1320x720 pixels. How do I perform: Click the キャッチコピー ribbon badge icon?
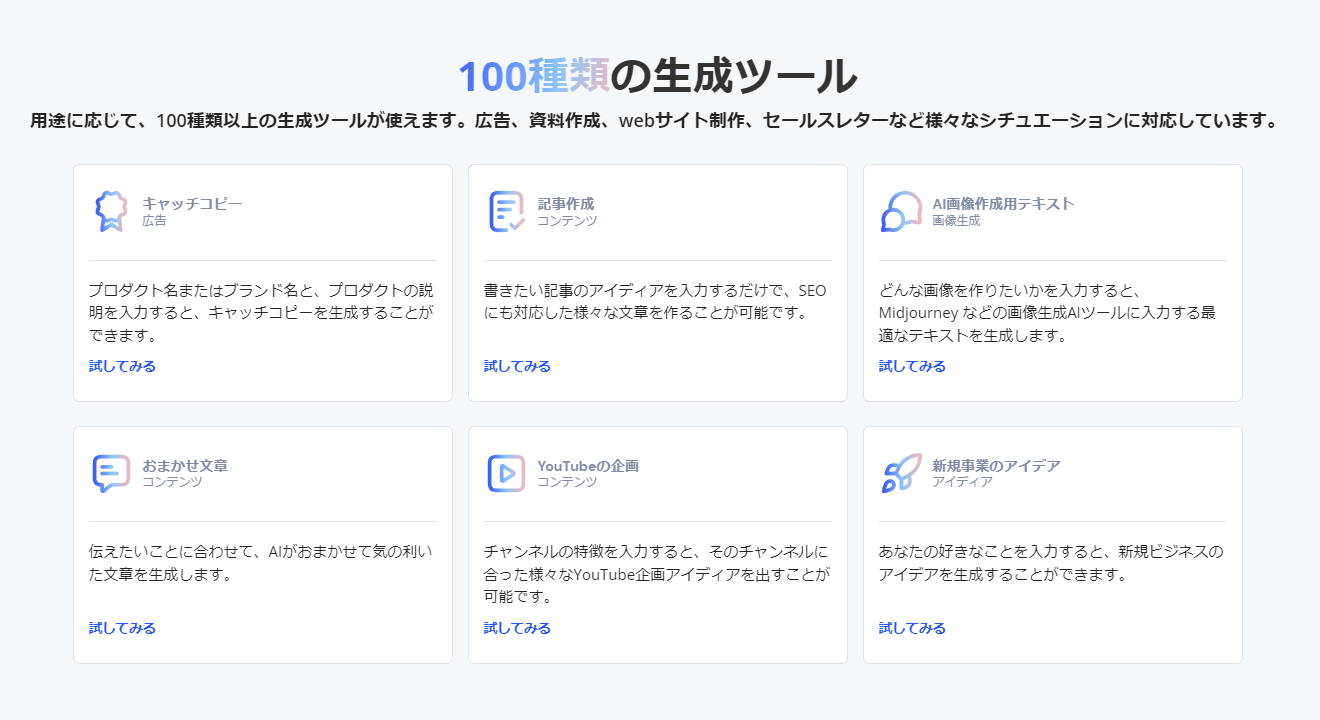click(x=112, y=211)
